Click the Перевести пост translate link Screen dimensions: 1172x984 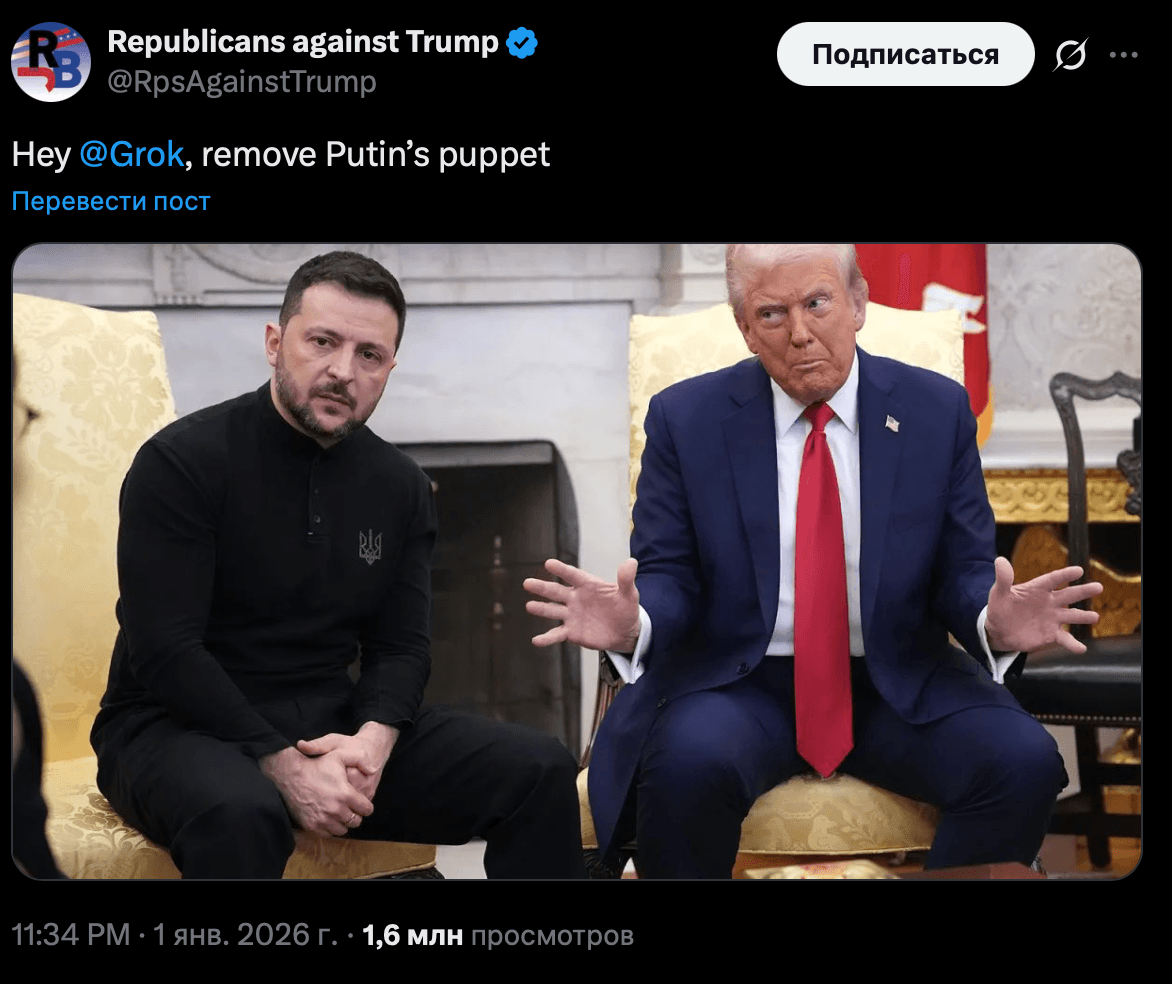pos(111,201)
